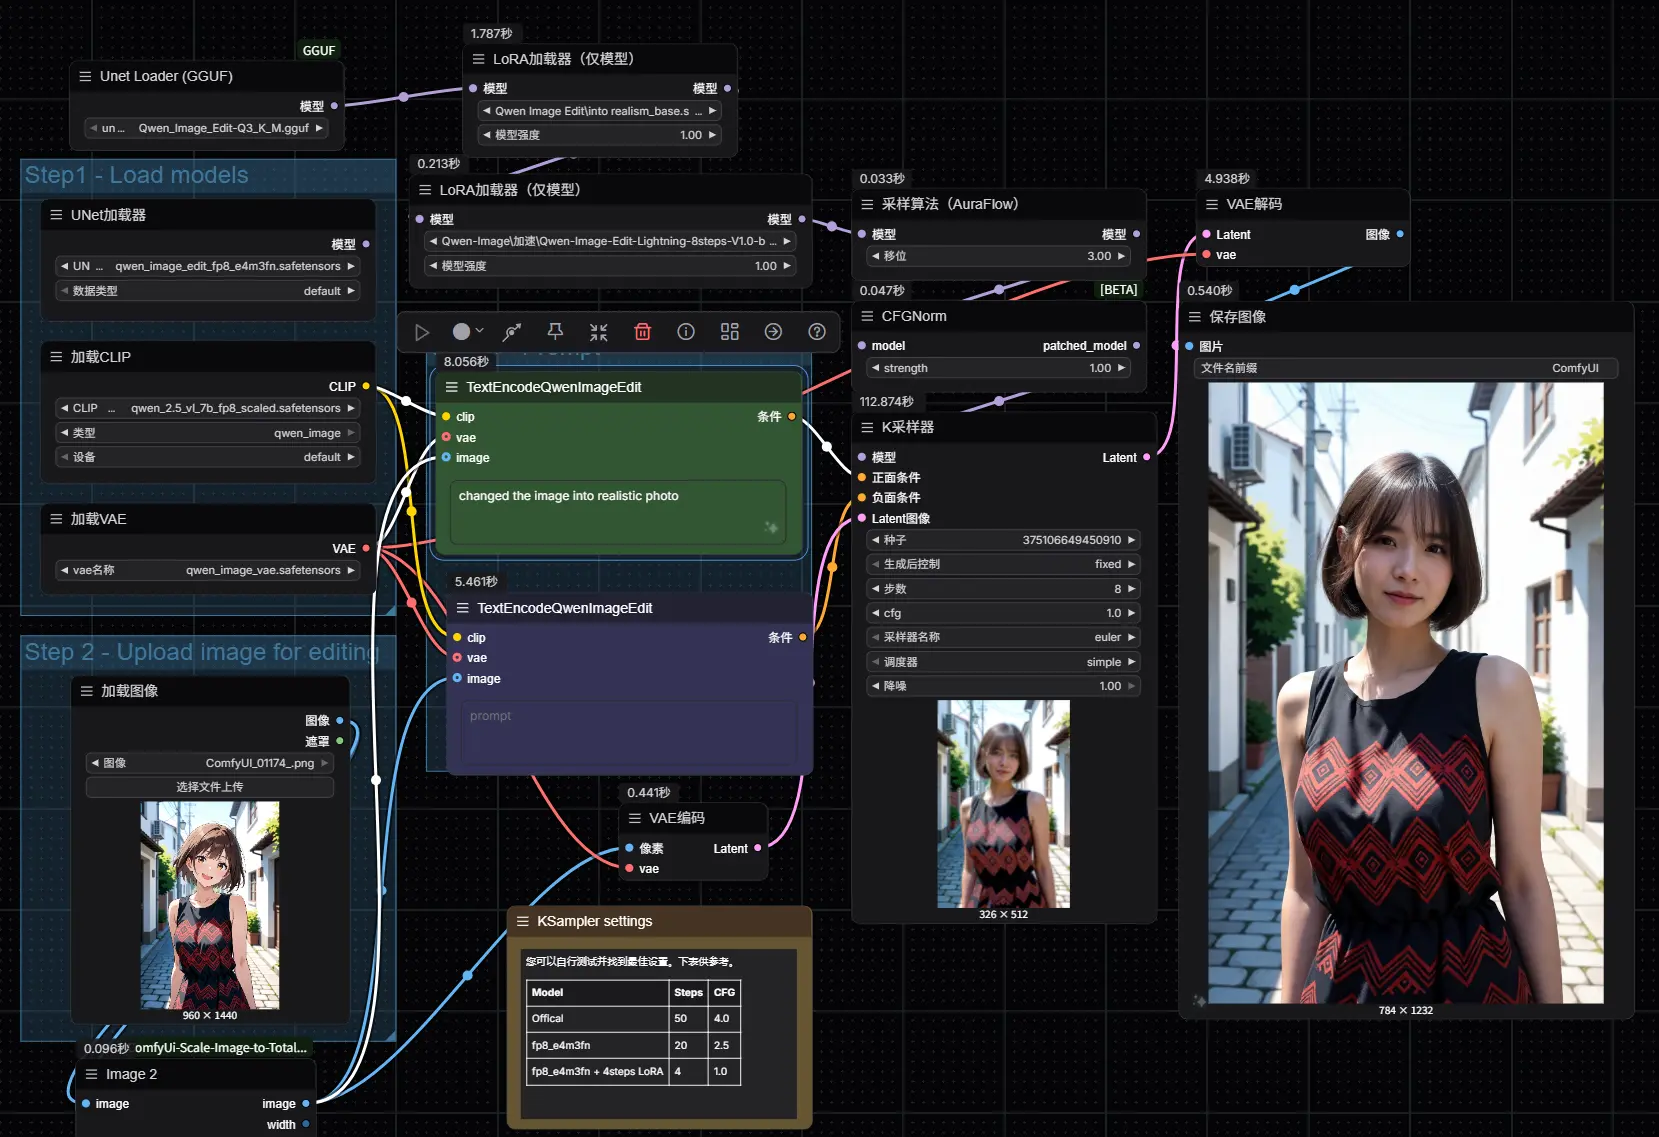
Task: Open the VAE解码 node title menu icon
Action: pos(1212,204)
